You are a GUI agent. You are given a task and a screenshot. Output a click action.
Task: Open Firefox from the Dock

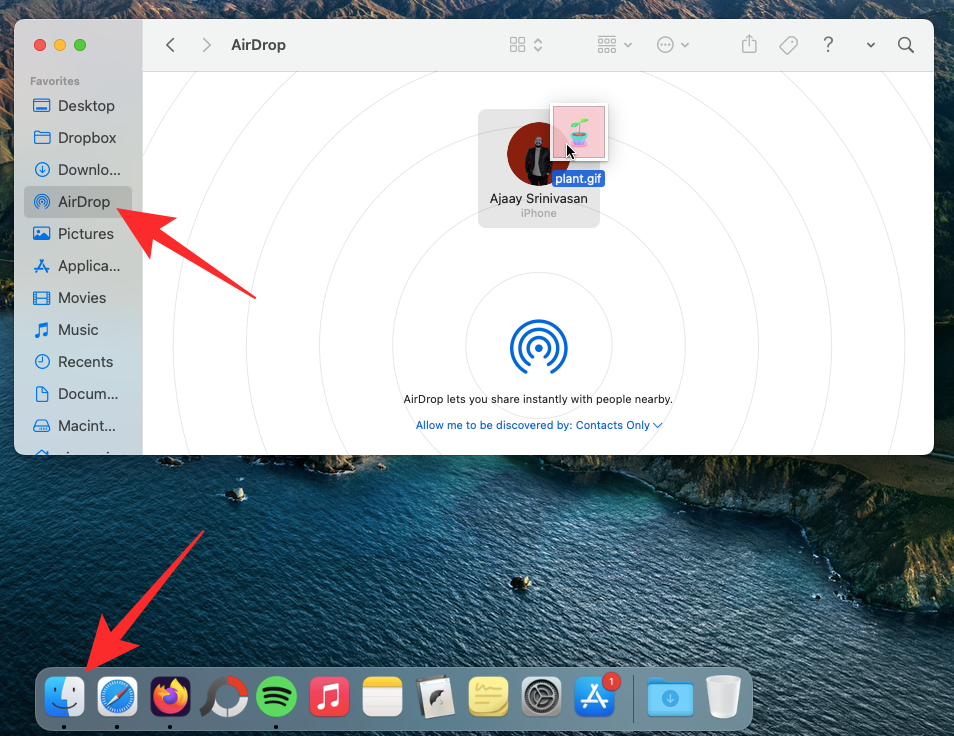(x=170, y=696)
